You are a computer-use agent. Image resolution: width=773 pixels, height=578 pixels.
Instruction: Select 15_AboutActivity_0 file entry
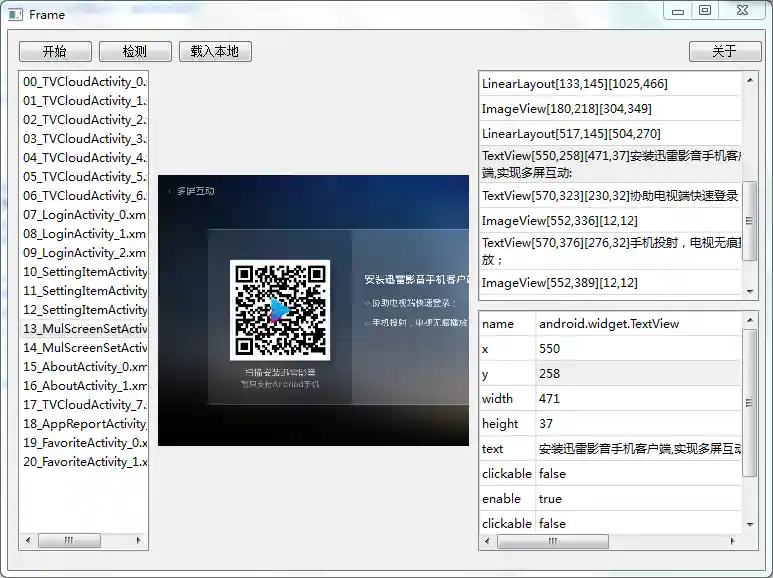[x=85, y=367]
